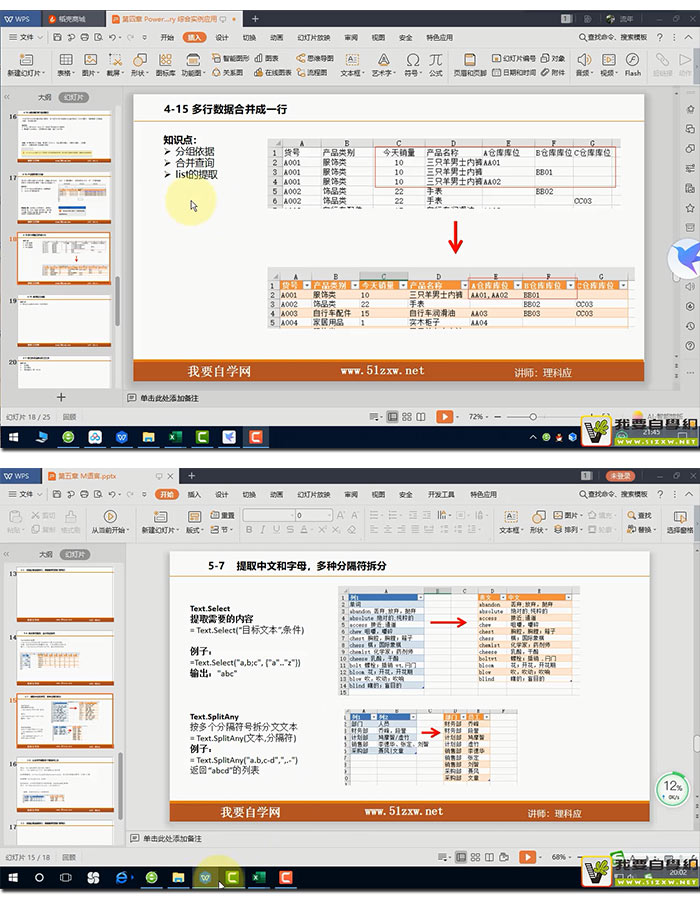Viewport: 700px width, 901px height.
Task: Click the 未登录 login button
Action: [x=620, y=476]
